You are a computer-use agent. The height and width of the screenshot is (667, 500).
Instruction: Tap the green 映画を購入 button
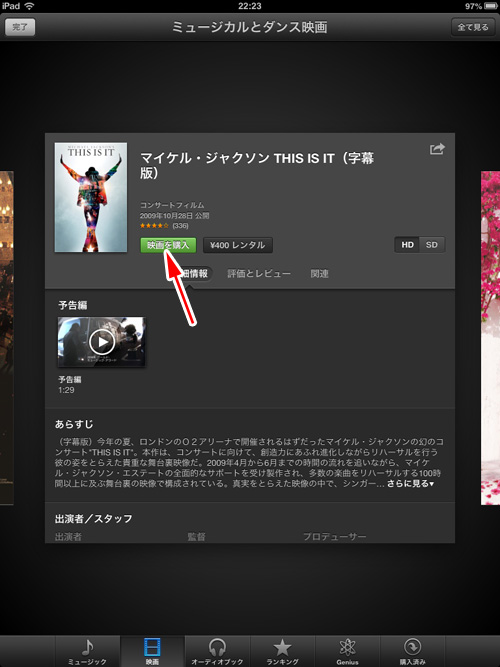click(168, 245)
